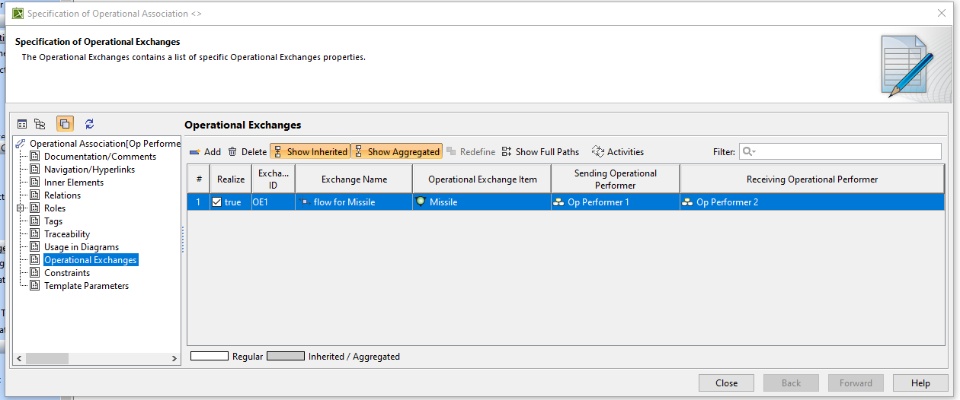Select Documentation/Comments in the tree
The height and width of the screenshot is (400, 960).
[x=100, y=156]
